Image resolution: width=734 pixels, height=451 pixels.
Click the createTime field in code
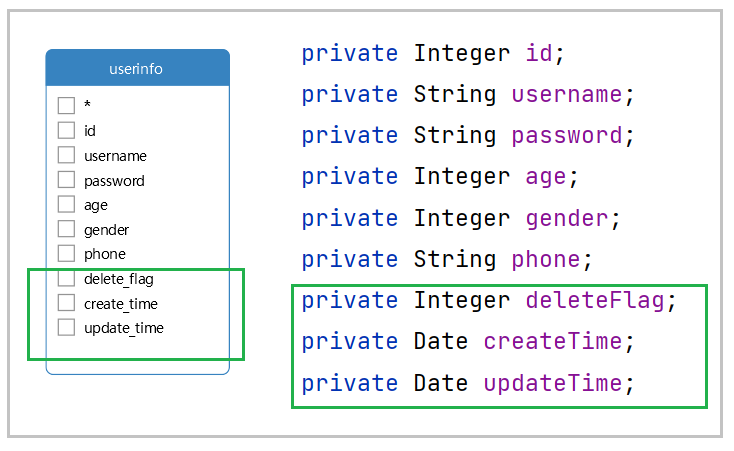(x=552, y=342)
